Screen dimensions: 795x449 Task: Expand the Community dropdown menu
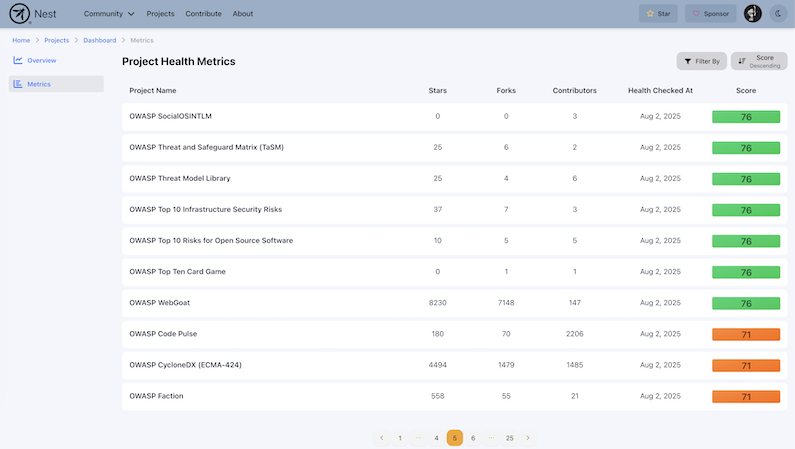click(x=109, y=14)
